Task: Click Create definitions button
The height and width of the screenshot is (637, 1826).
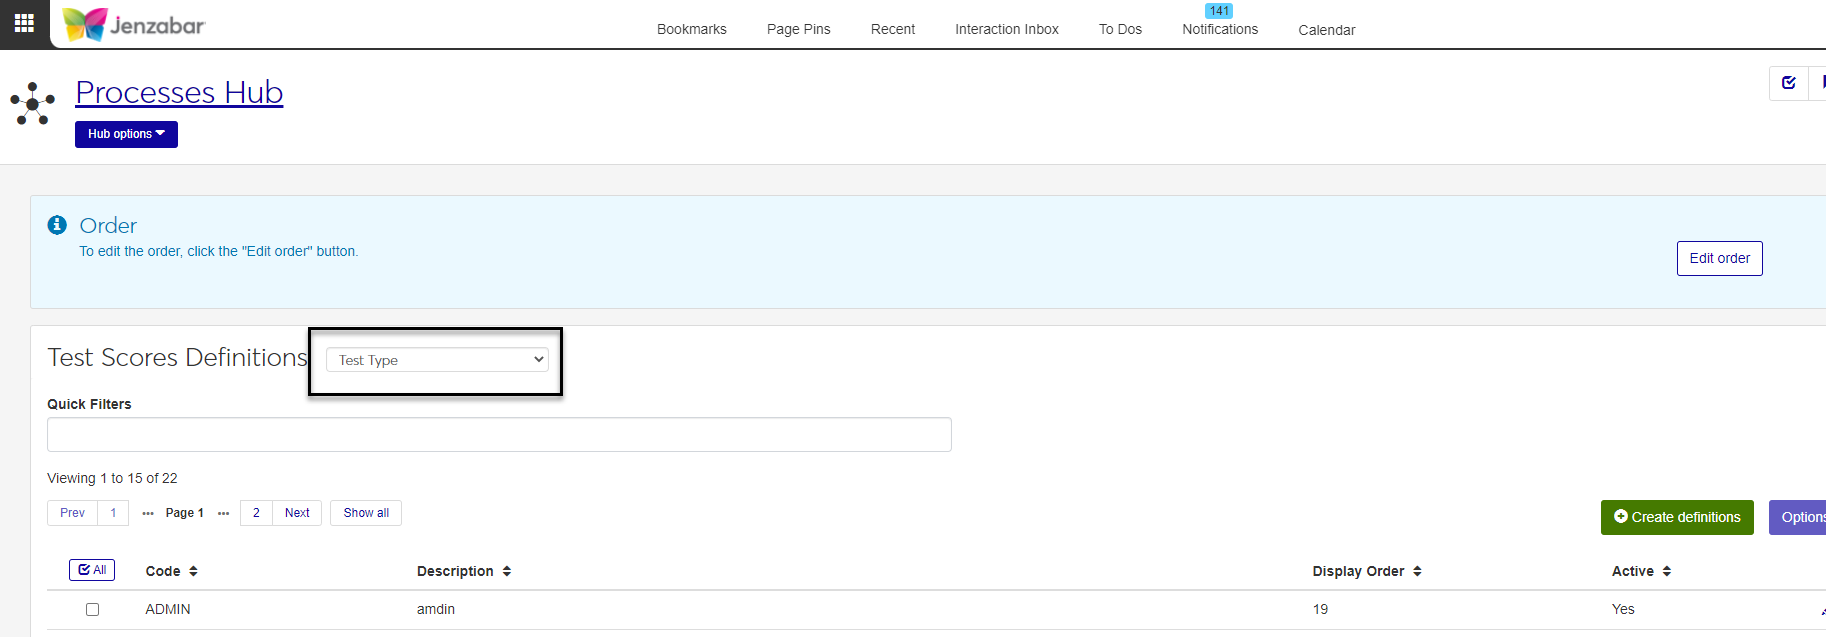Action: click(1676, 517)
